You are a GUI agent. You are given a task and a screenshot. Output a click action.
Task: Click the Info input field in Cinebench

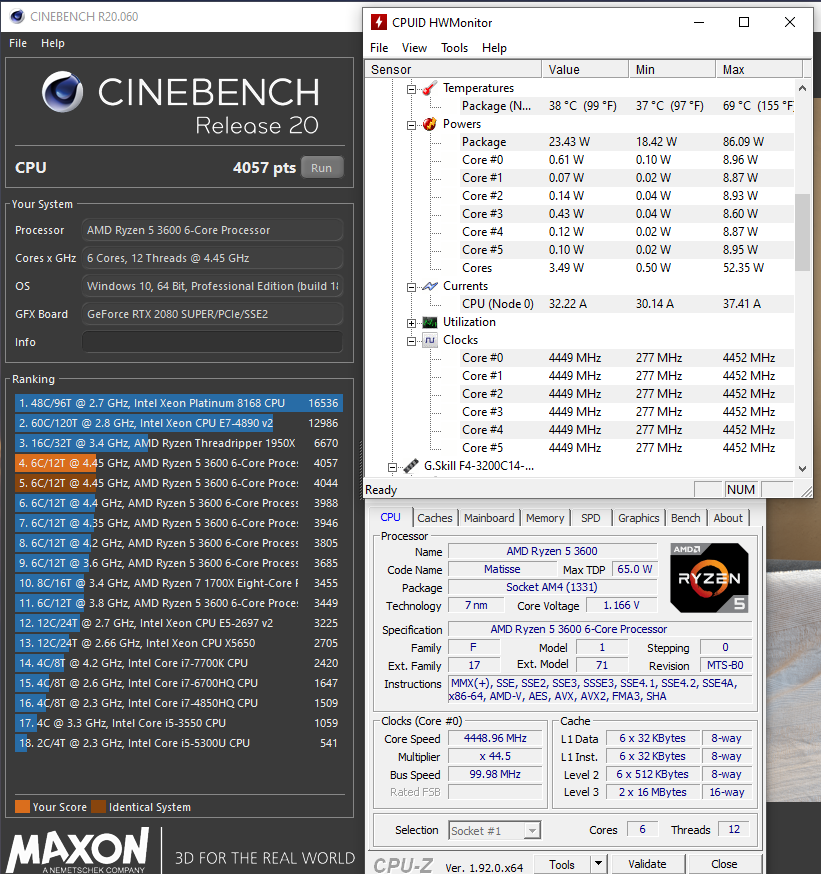[x=212, y=342]
